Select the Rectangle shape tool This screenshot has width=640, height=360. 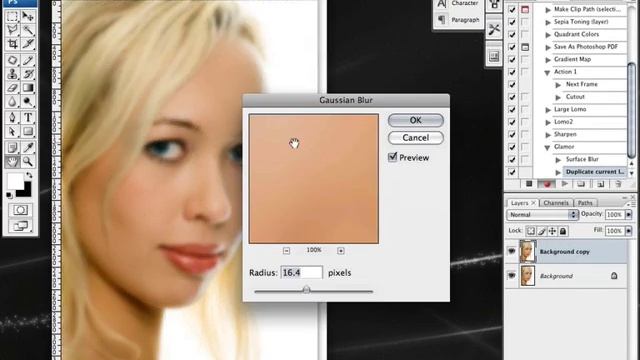[x=28, y=131]
